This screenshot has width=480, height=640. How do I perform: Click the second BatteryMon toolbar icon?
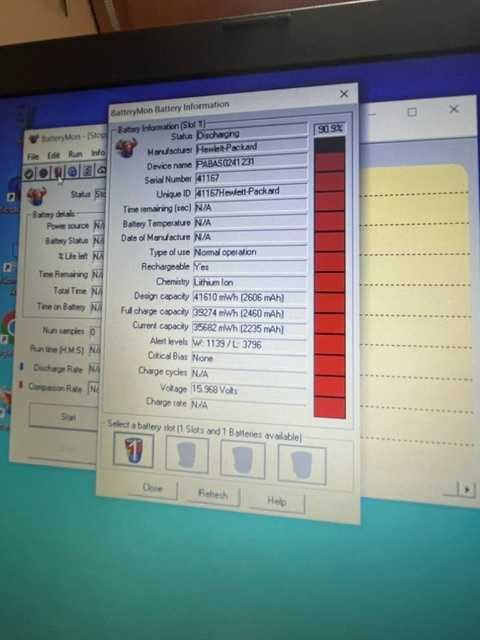click(x=43, y=173)
